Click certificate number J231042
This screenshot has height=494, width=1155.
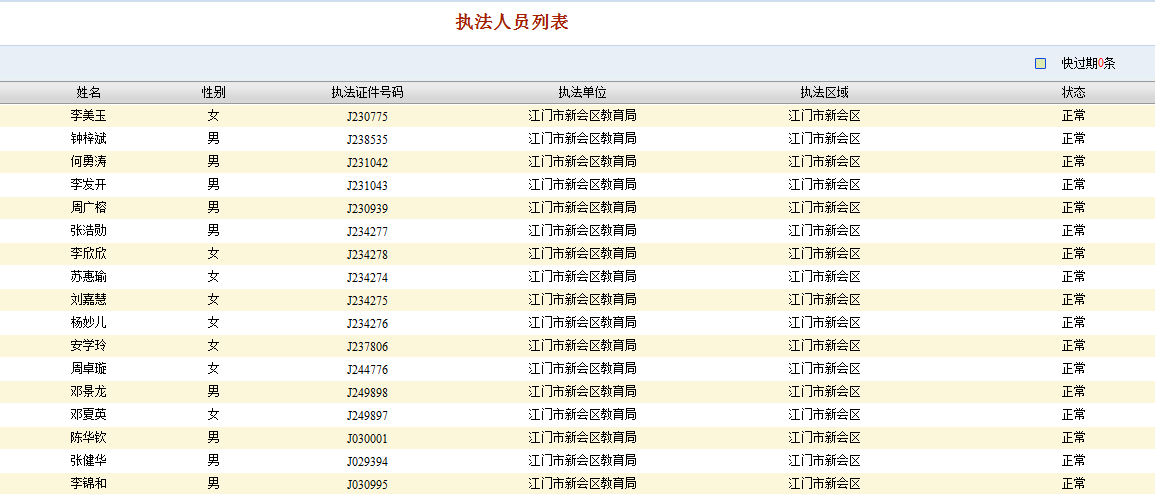pos(368,162)
